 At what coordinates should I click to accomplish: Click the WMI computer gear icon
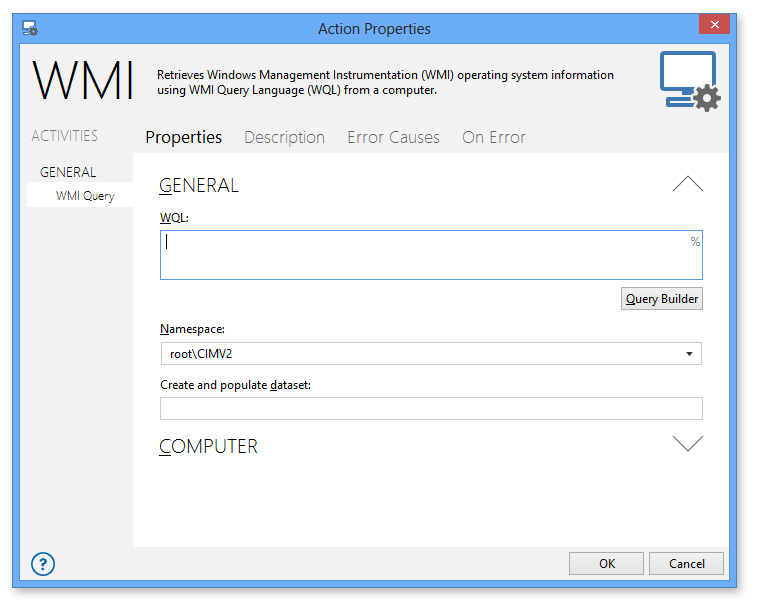pos(689,81)
